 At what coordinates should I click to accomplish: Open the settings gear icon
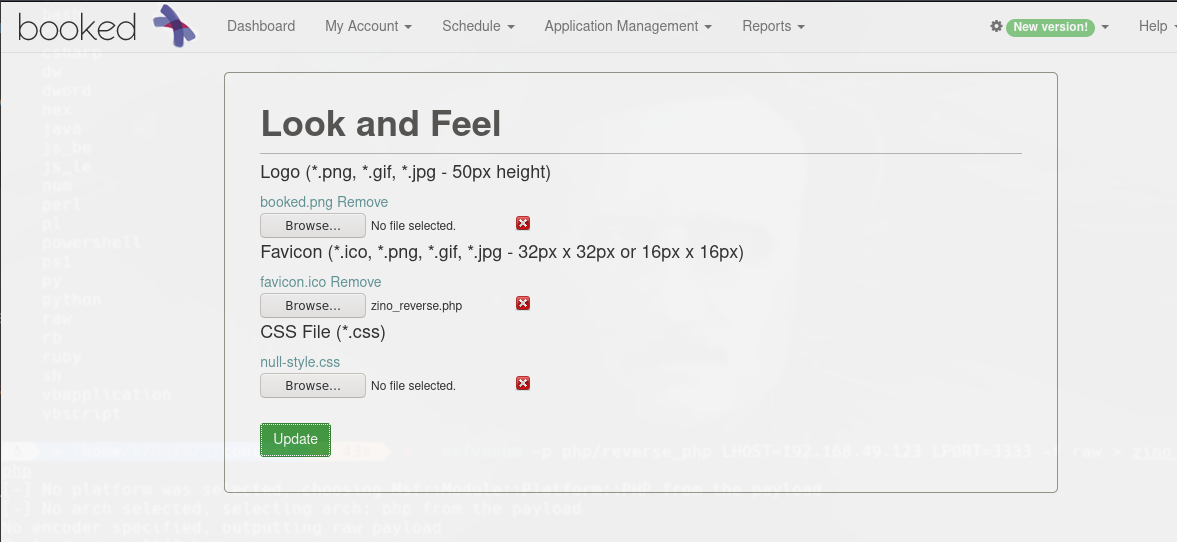coord(996,26)
